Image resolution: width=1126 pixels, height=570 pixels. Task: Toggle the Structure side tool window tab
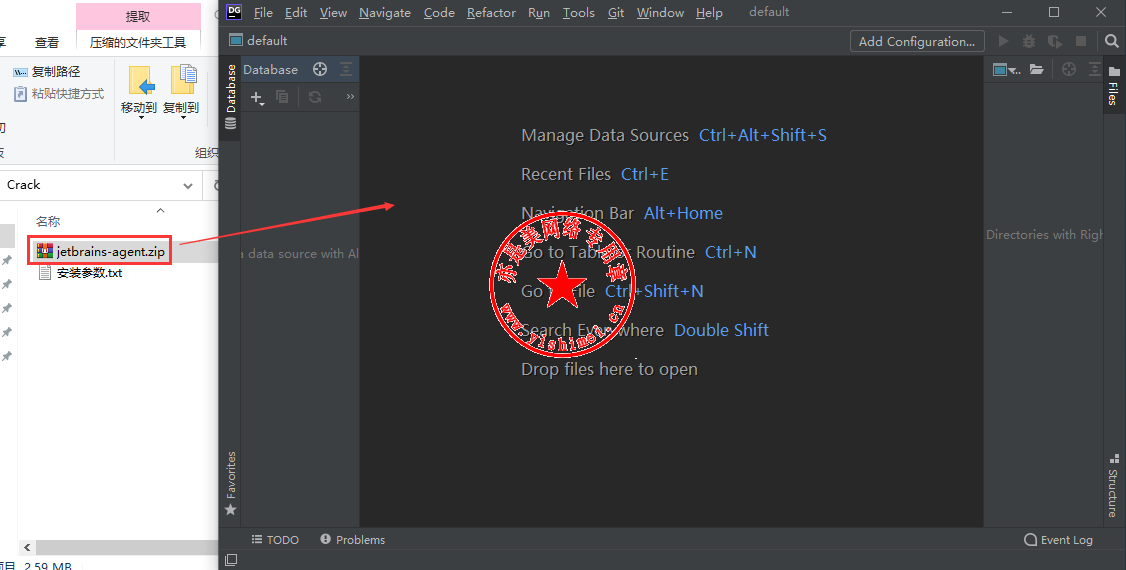[1113, 485]
